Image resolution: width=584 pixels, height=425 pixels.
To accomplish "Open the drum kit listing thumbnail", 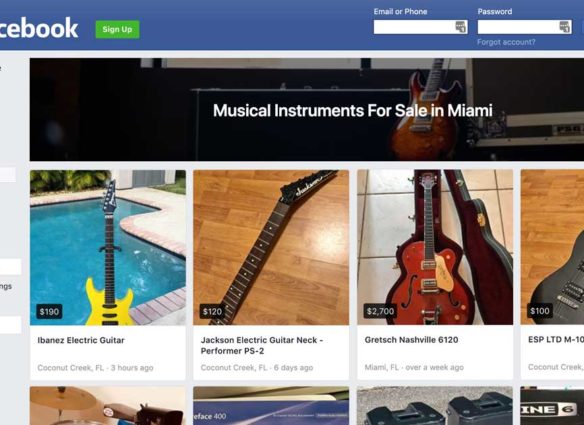I will click(x=108, y=406).
